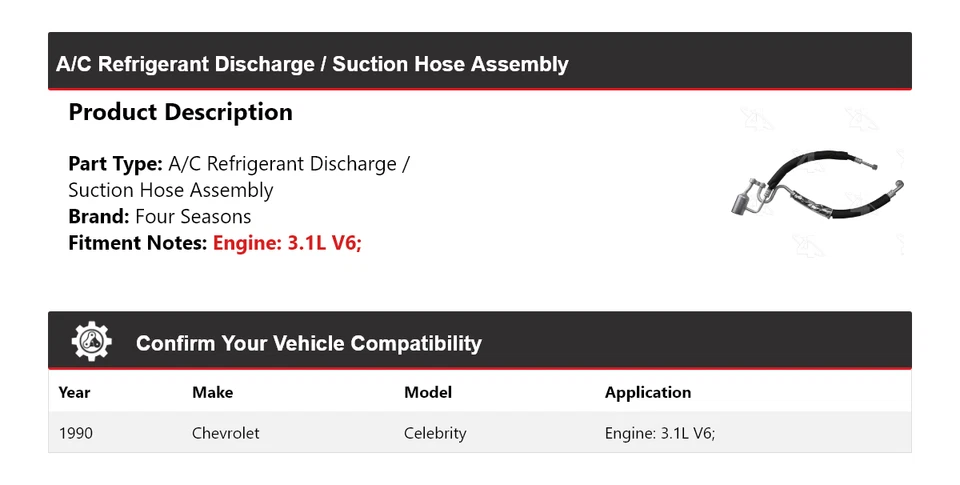Click the Celebrity model cell
960x485 pixels.
(434, 433)
